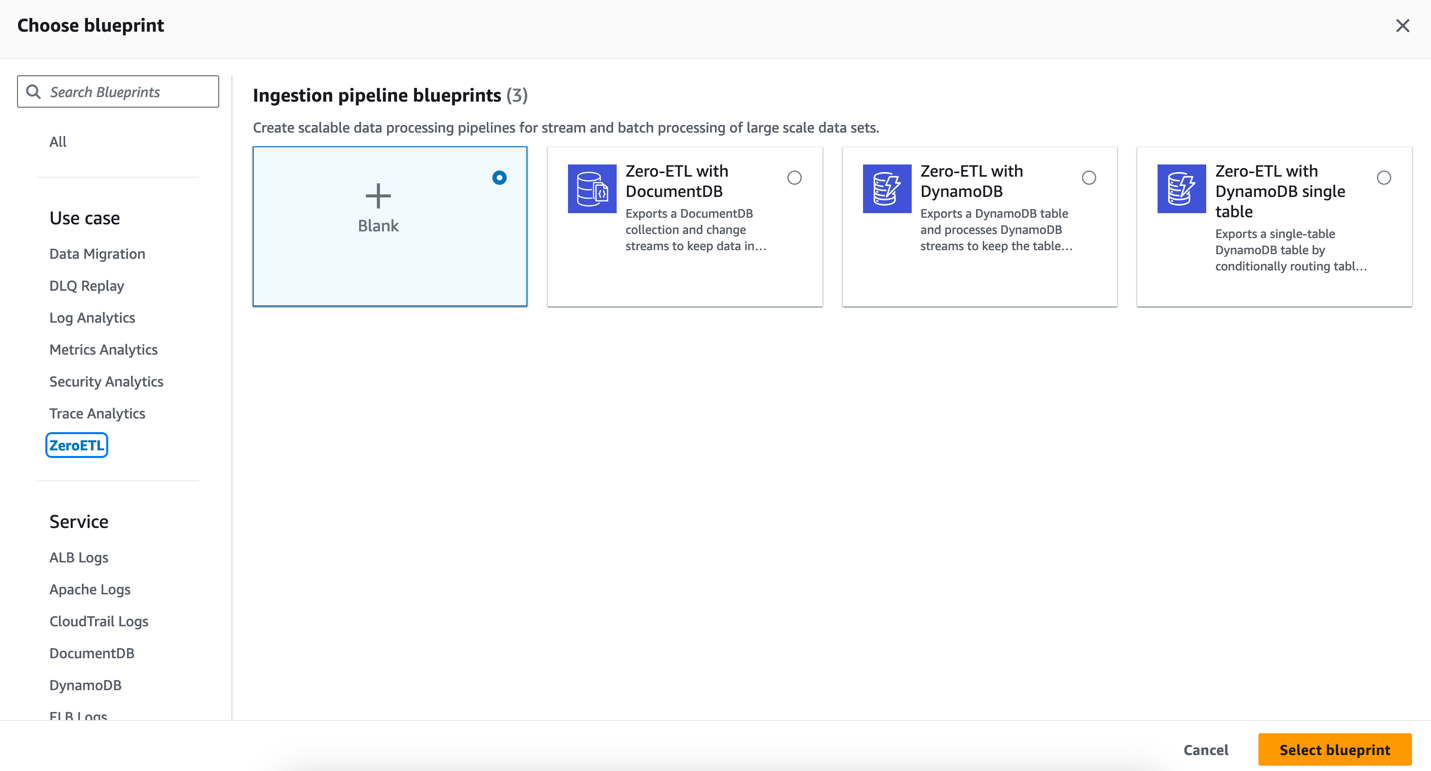The height and width of the screenshot is (771, 1431).
Task: Select the Metrics Analytics filter
Action: point(103,350)
